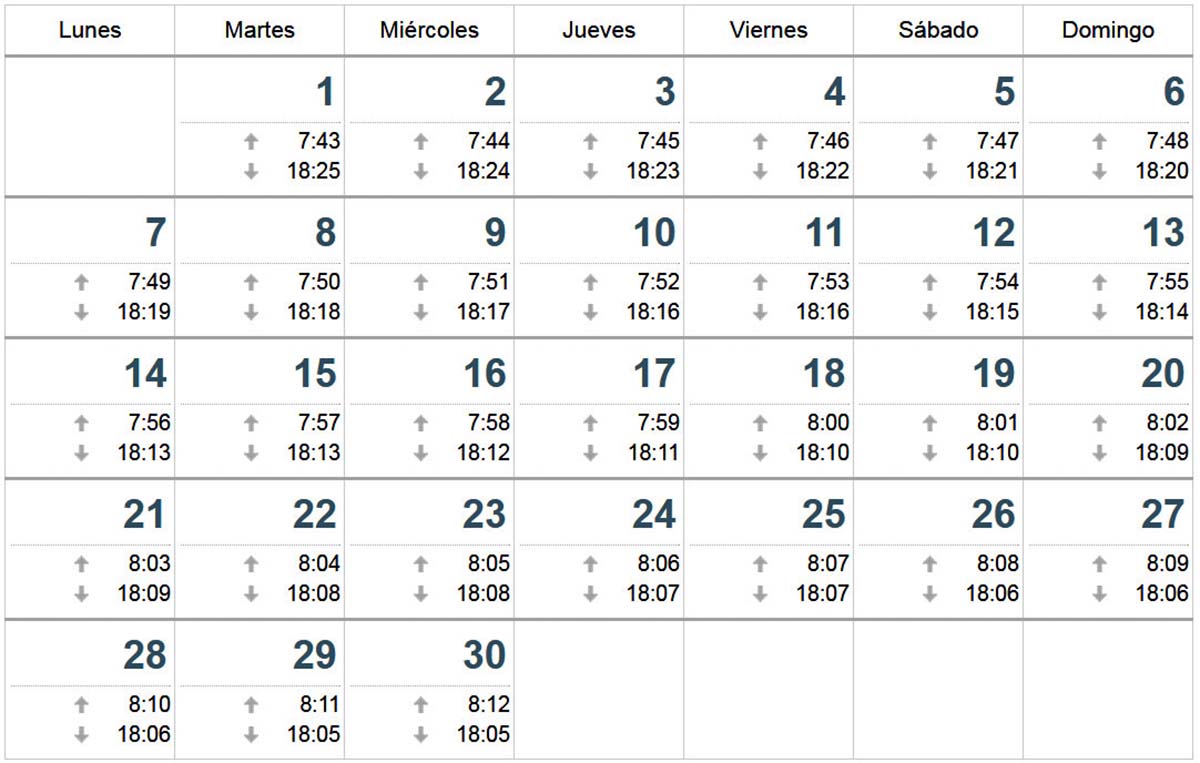Click sunset time 18:25 on day 1
This screenshot has height=763, width=1200.
pyautogui.click(x=314, y=171)
